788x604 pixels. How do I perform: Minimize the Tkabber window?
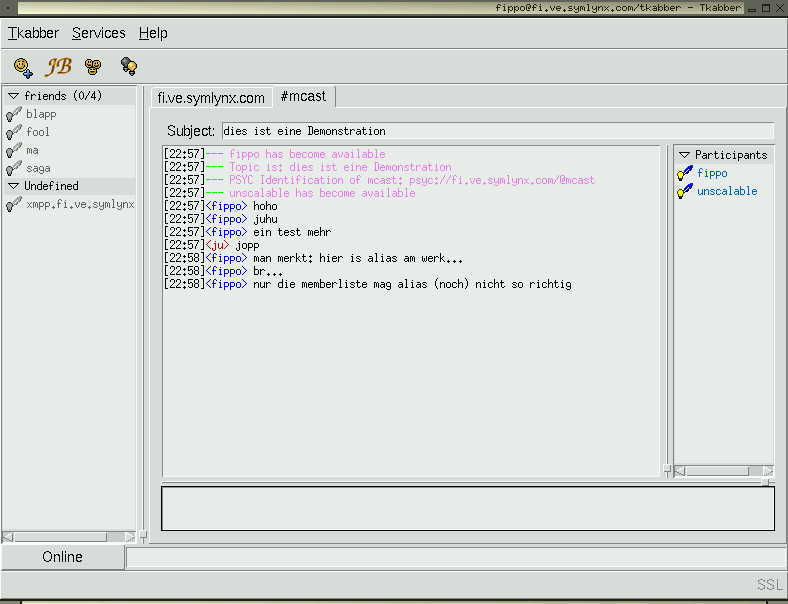click(752, 9)
